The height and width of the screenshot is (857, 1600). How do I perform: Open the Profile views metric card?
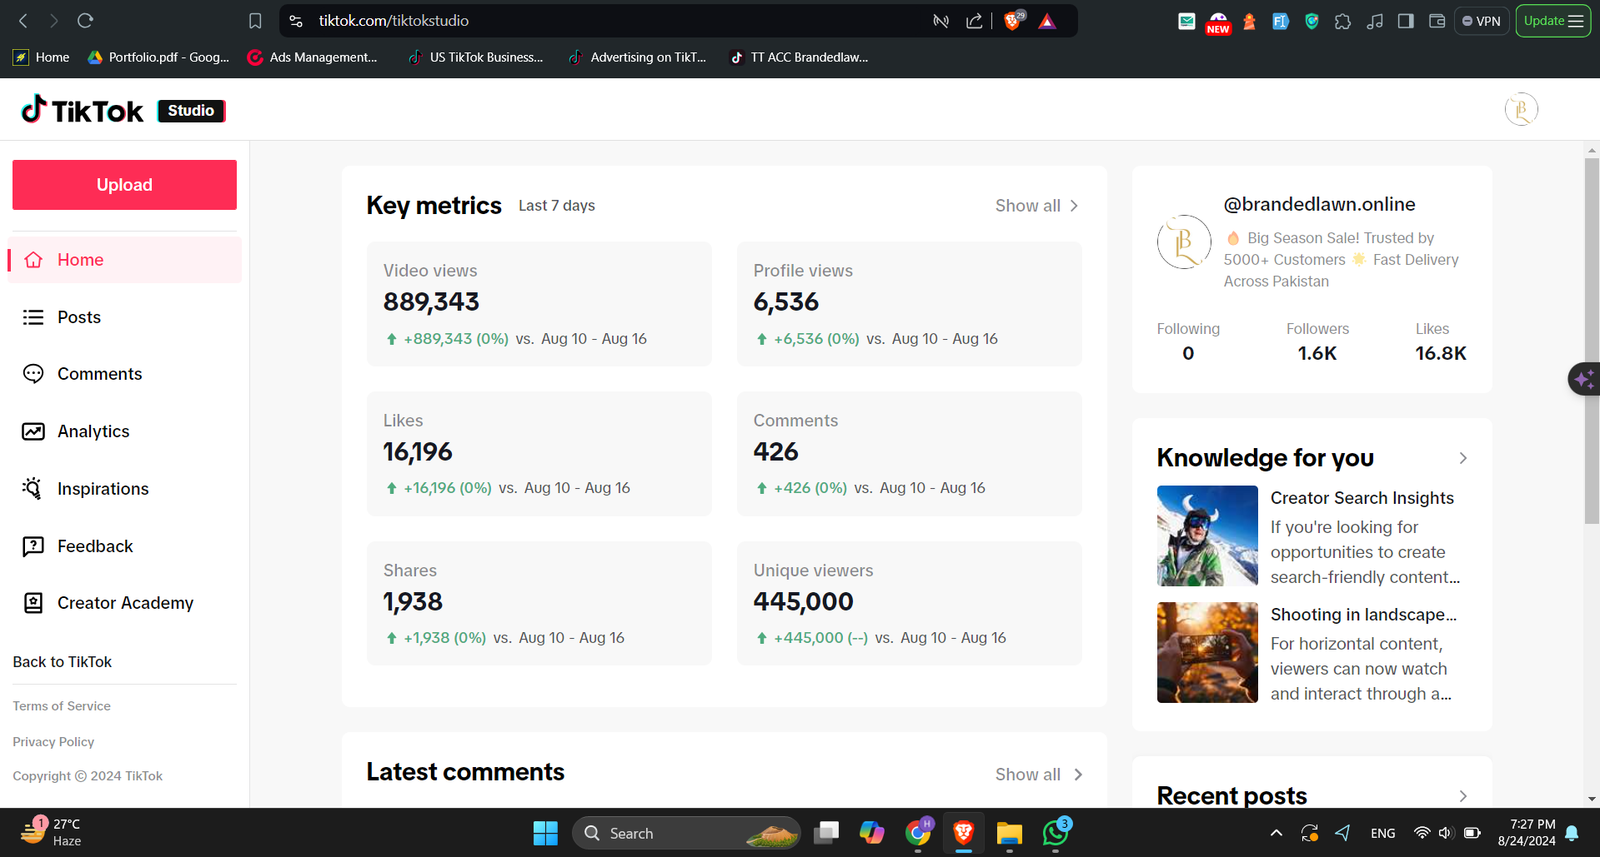click(x=909, y=304)
